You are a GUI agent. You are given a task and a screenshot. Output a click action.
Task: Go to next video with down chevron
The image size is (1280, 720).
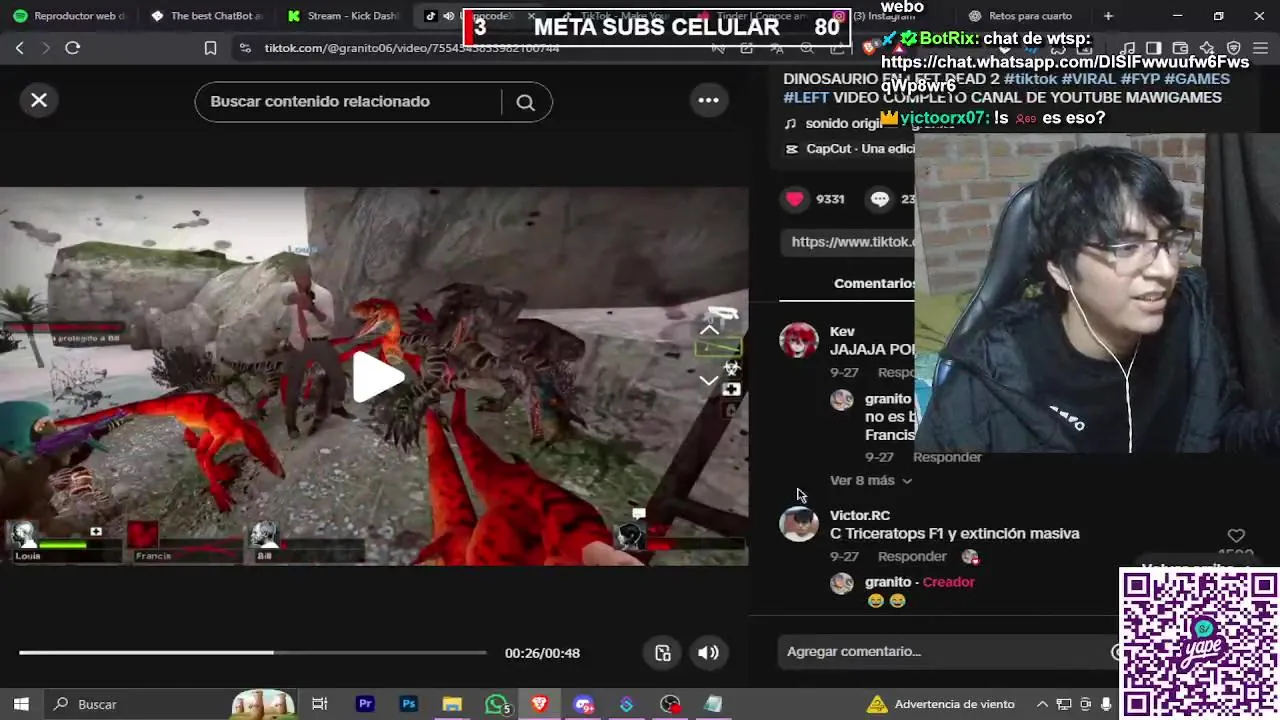tap(708, 380)
